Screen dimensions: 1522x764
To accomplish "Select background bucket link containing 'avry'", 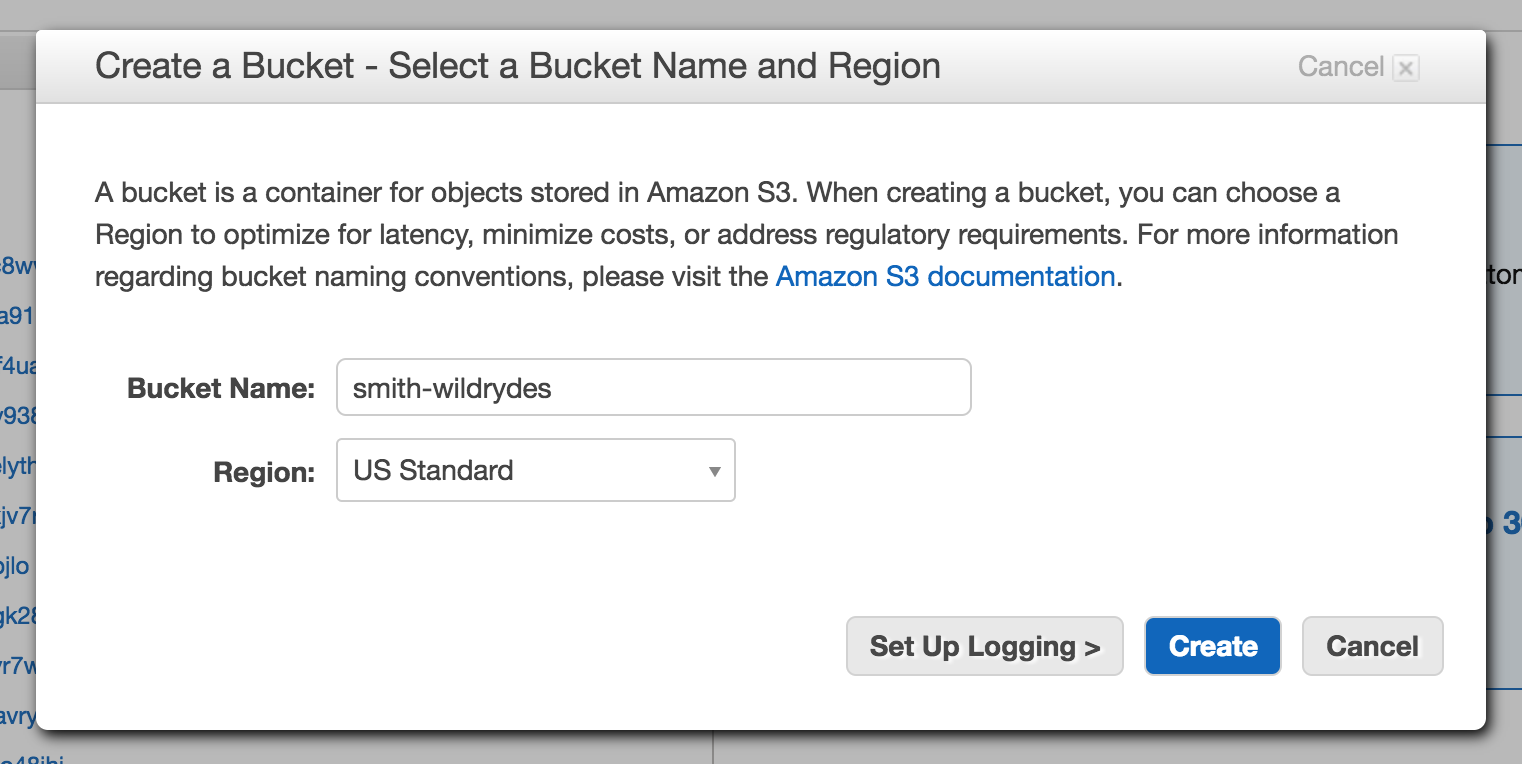I will click(x=17, y=716).
